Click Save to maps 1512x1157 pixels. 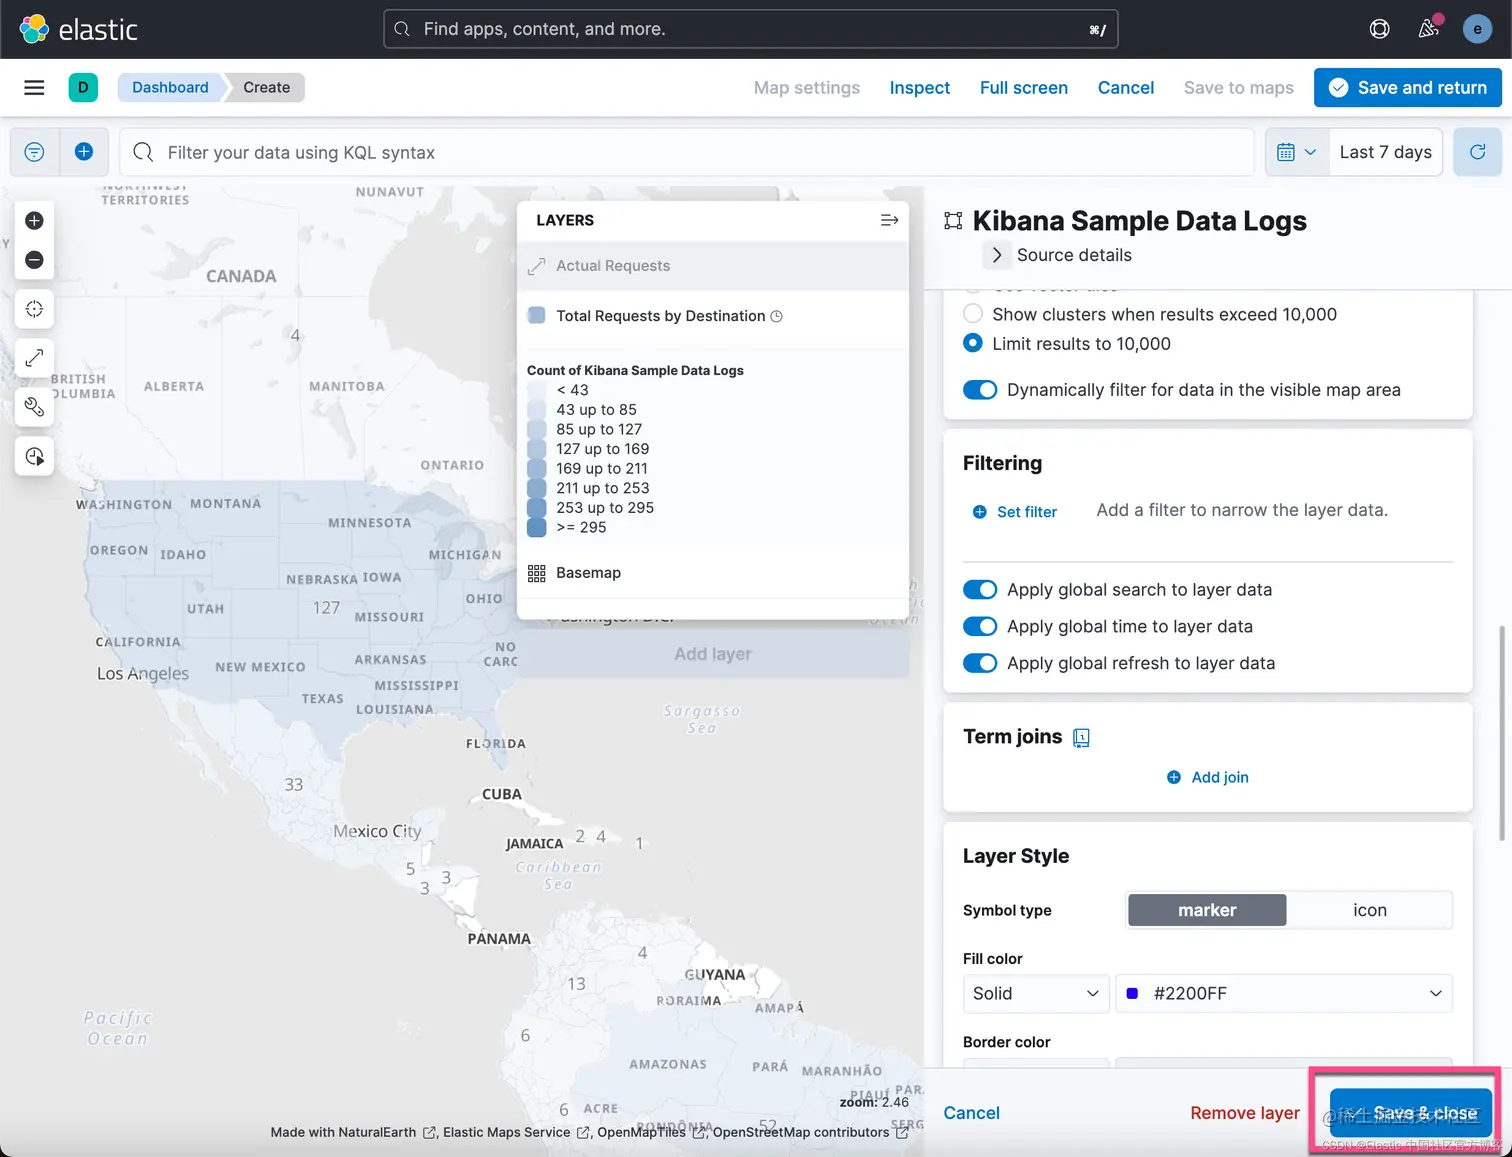click(1238, 88)
